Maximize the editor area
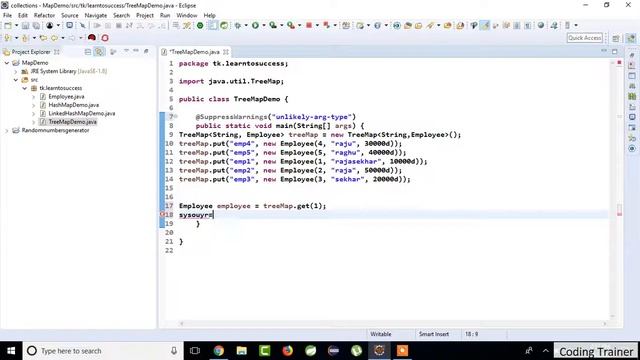This screenshot has height=360, width=640. pos(615,51)
